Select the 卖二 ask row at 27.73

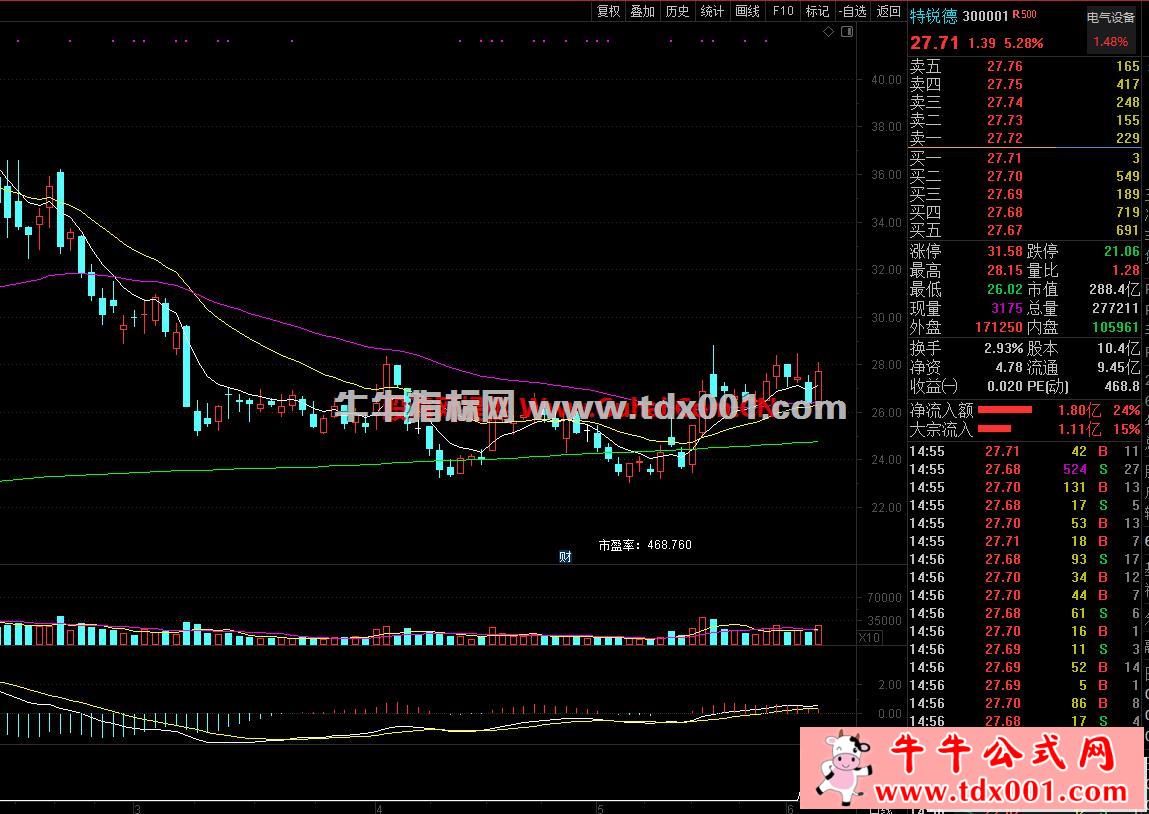point(1024,121)
